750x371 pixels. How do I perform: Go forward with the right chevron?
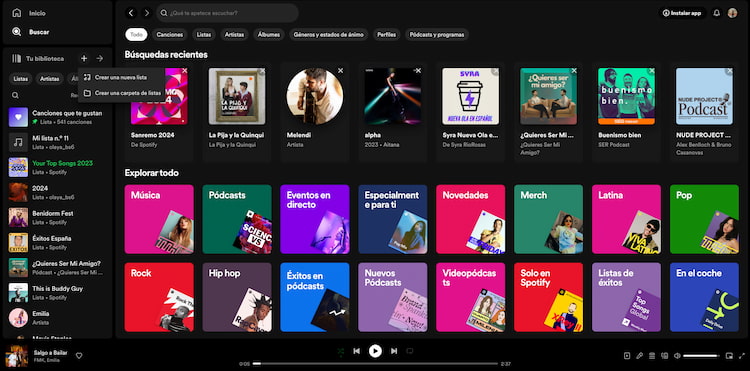pos(147,13)
